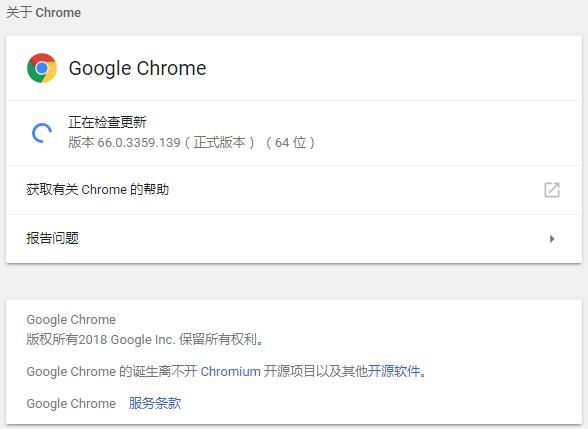The height and width of the screenshot is (429, 588).
Task: Click the large Google Chrome title text
Action: coord(137,68)
